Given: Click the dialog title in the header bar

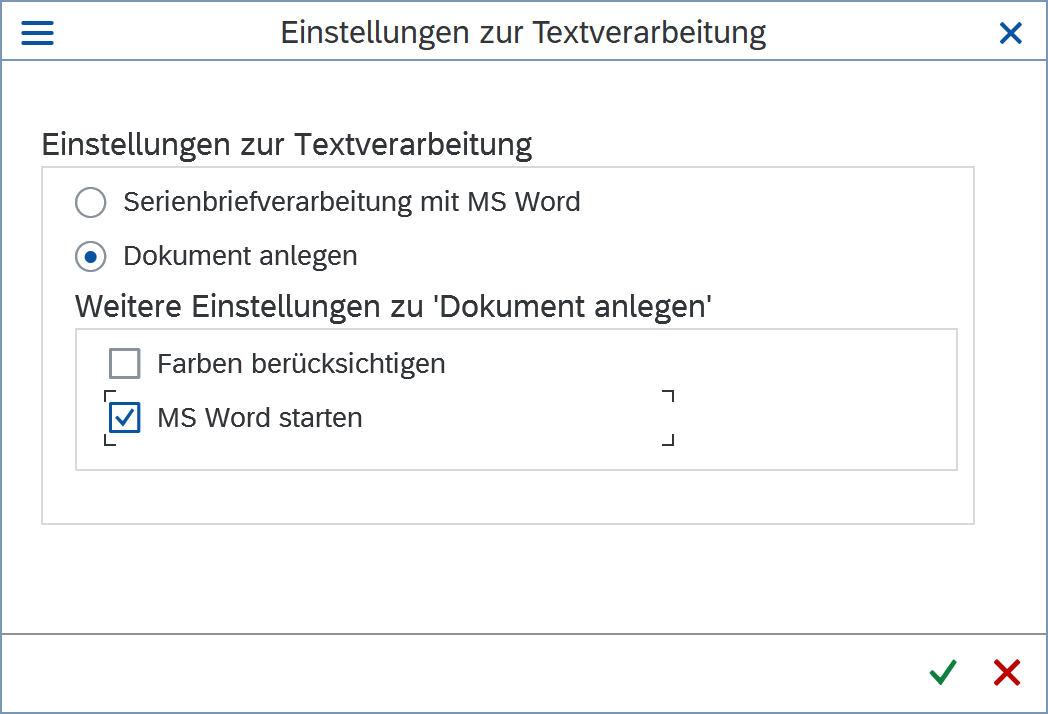Looking at the screenshot, I should (523, 33).
